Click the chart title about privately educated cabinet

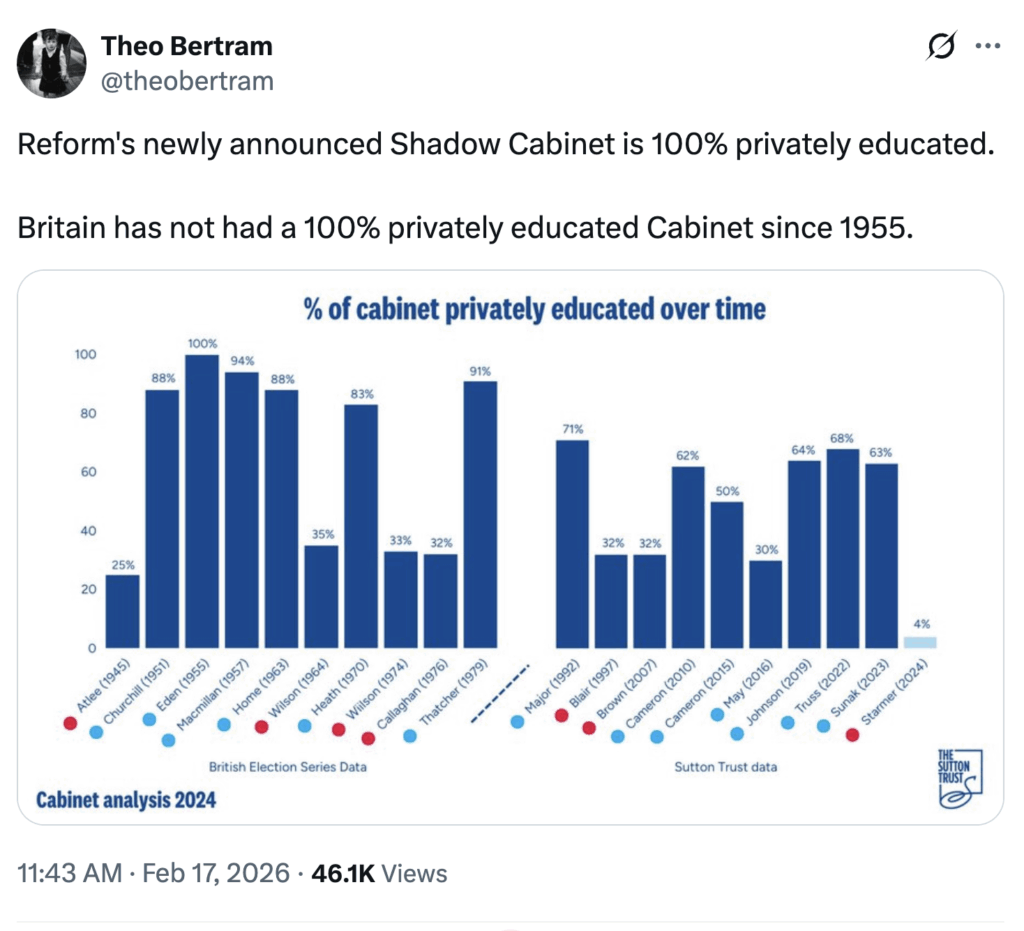click(x=534, y=308)
